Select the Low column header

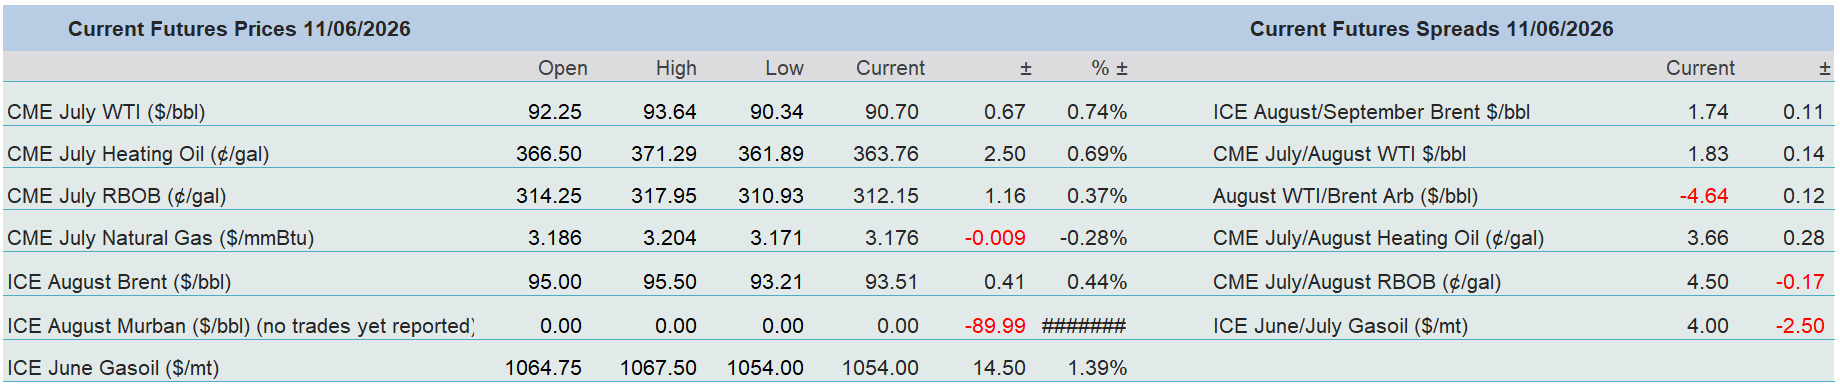coord(784,68)
